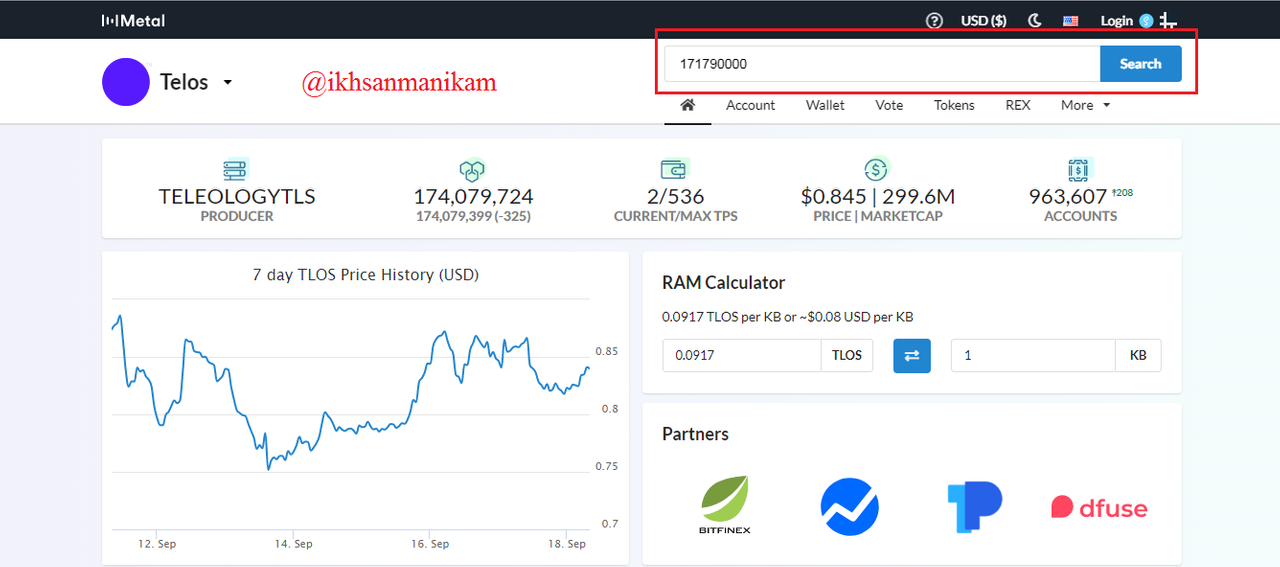Image resolution: width=1280 pixels, height=567 pixels.
Task: Open the Wallet tab
Action: 825,105
